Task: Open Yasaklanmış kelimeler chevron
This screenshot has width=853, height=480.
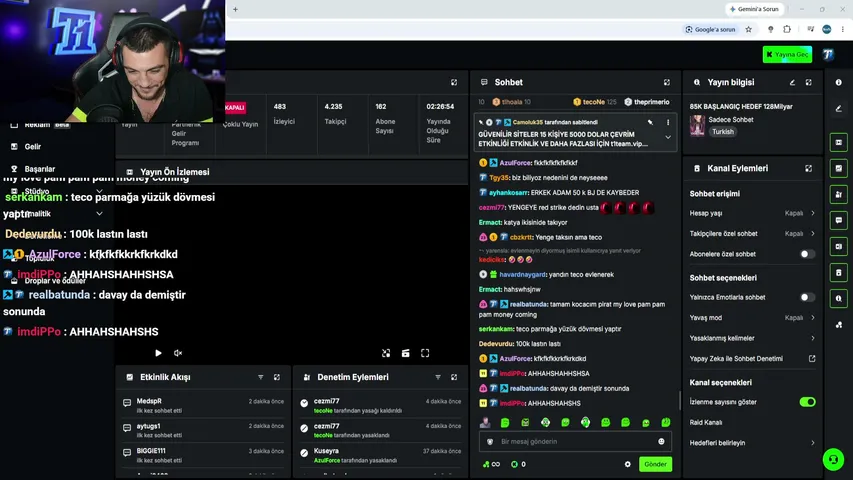Action: click(x=813, y=338)
